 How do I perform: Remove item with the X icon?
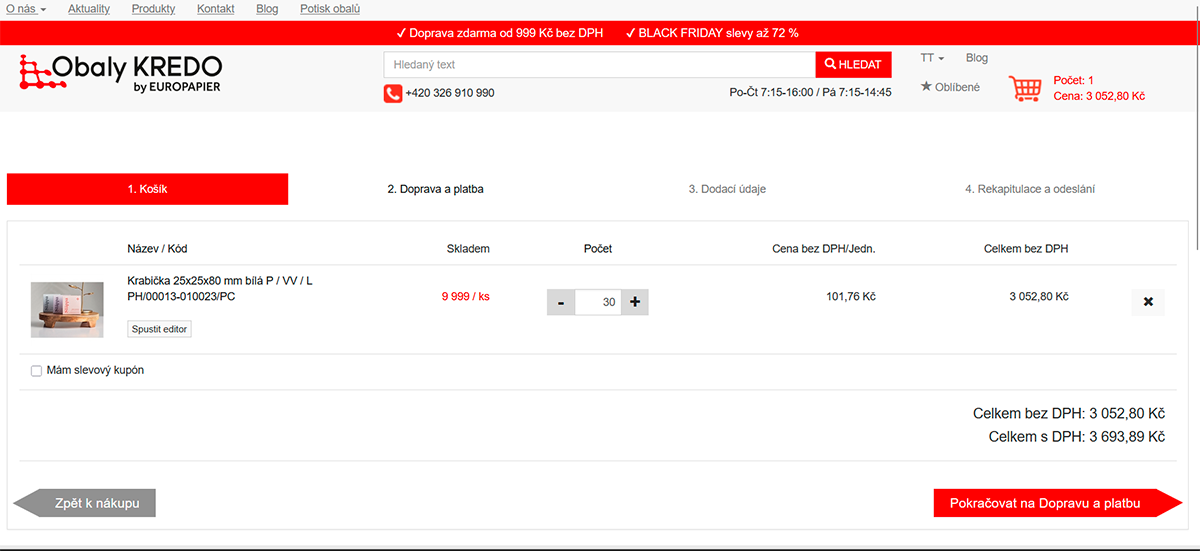[1147, 302]
